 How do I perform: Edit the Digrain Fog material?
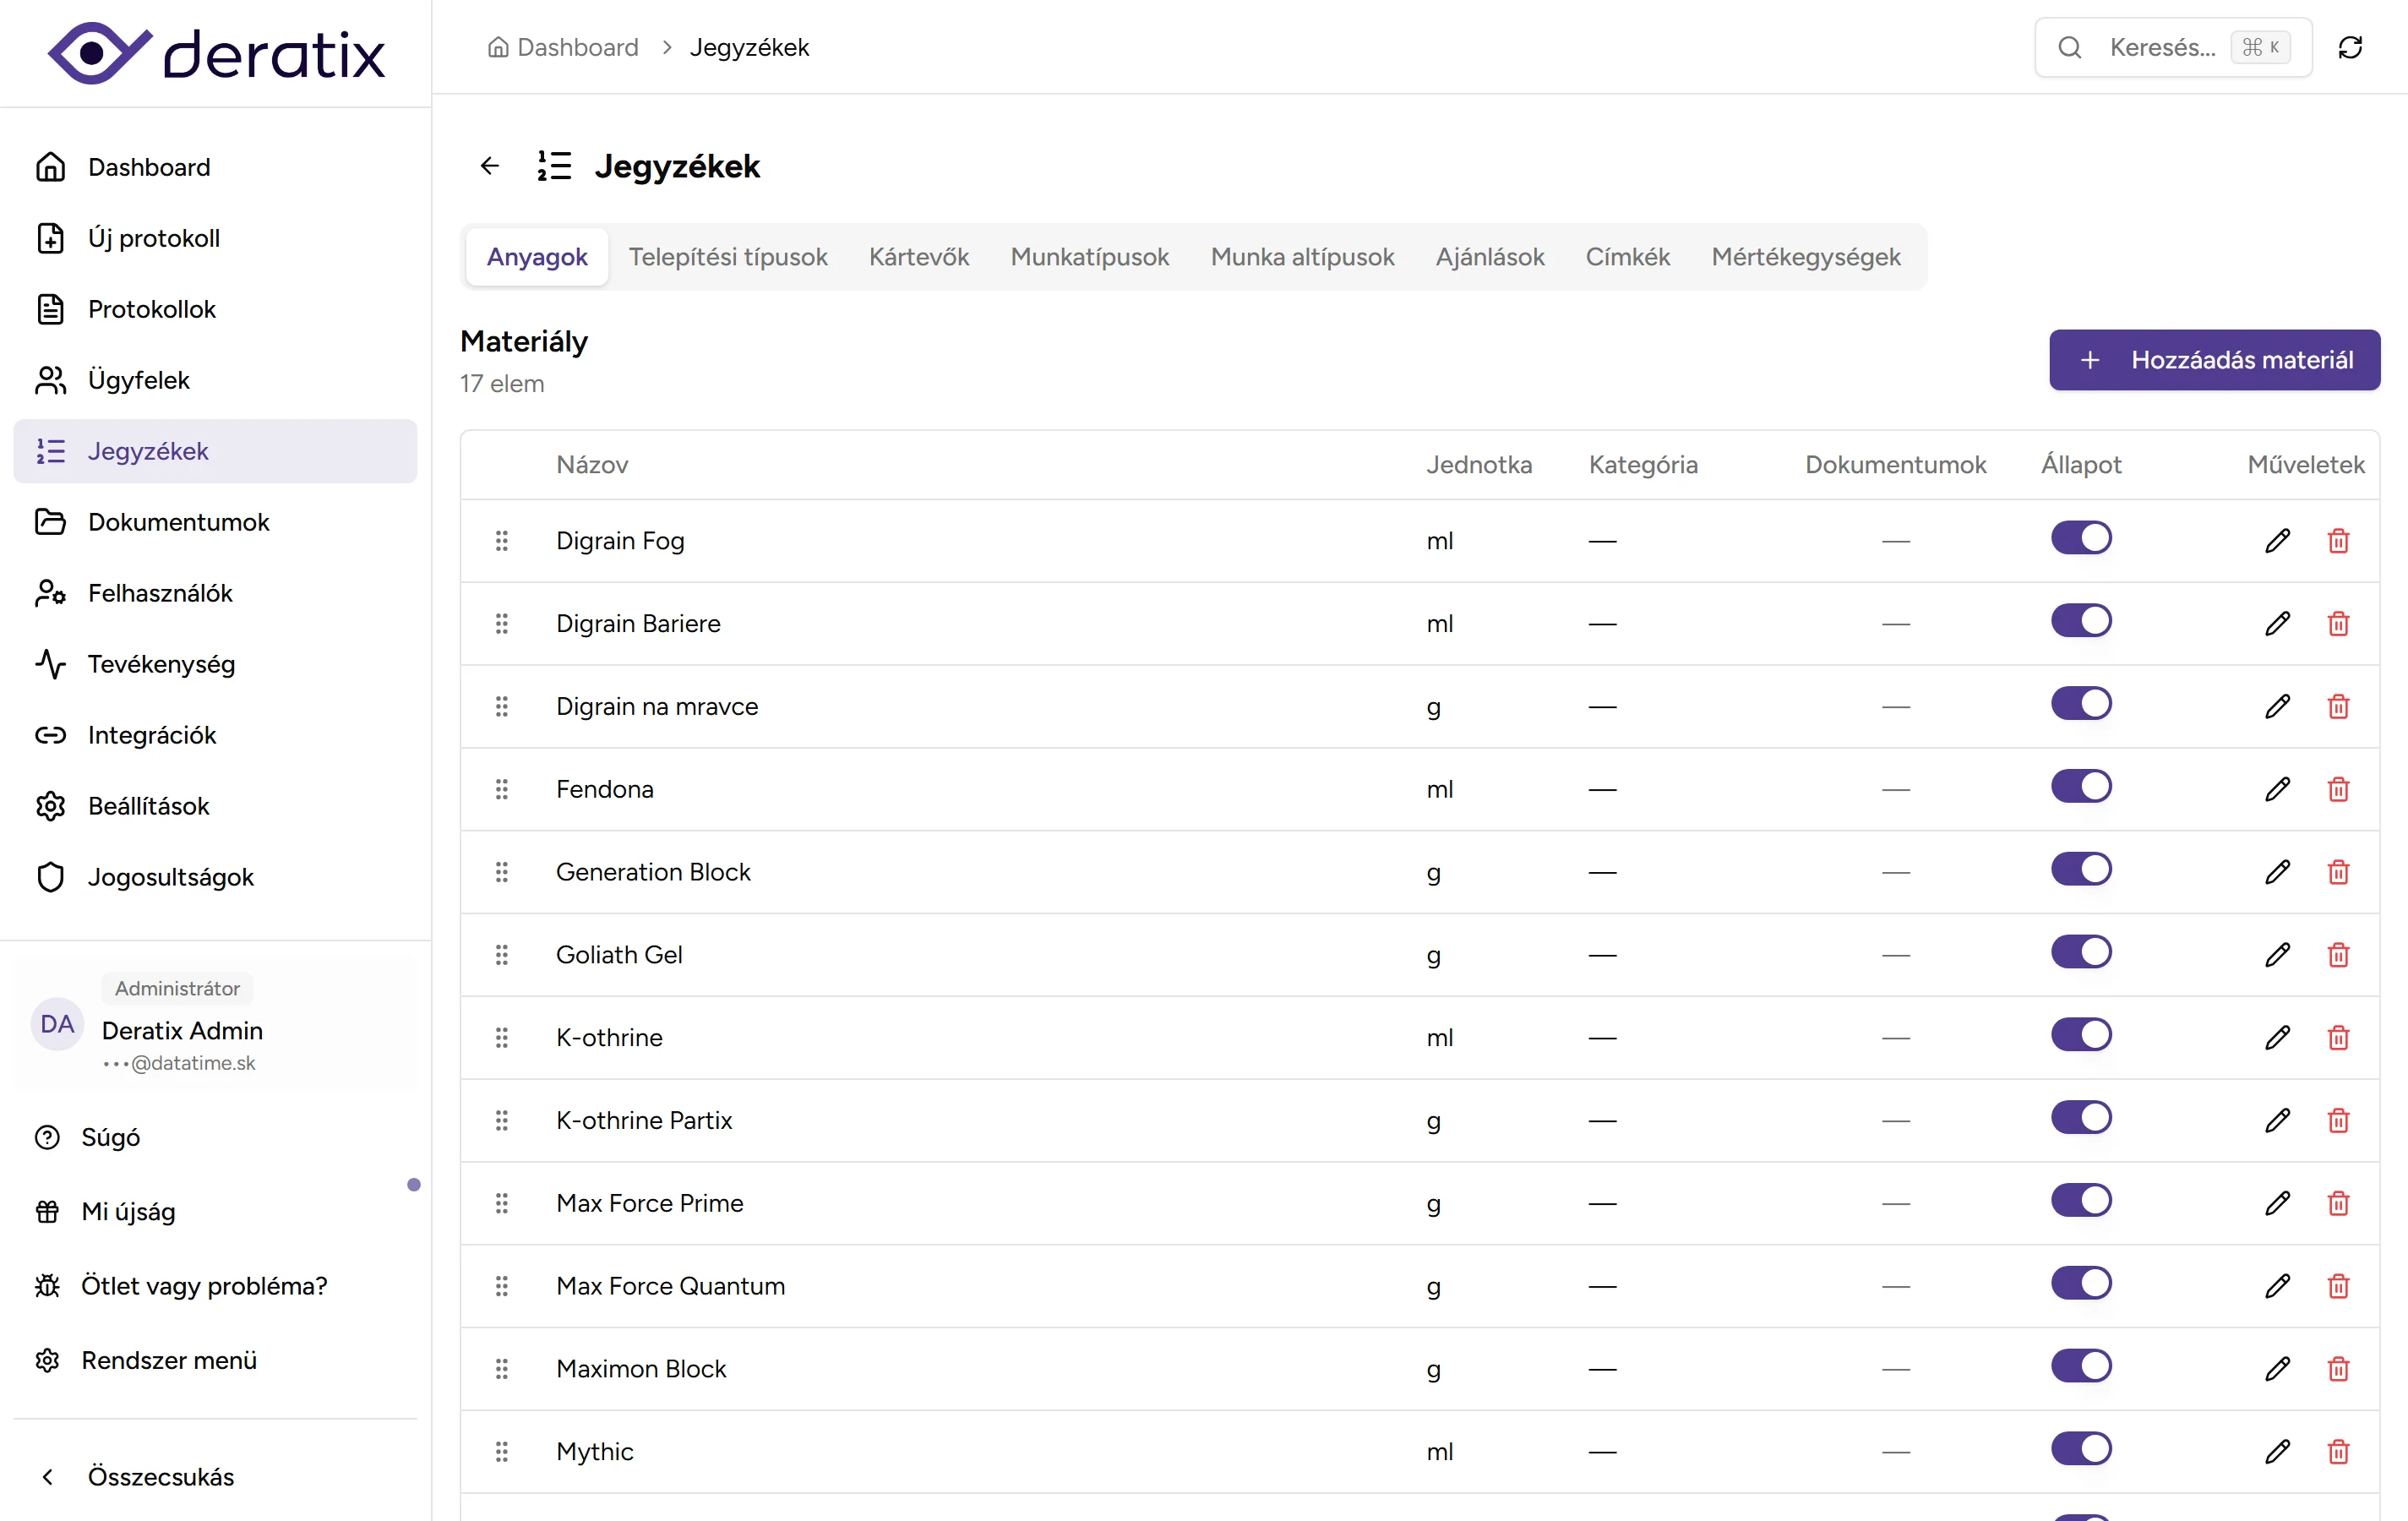(x=2277, y=541)
